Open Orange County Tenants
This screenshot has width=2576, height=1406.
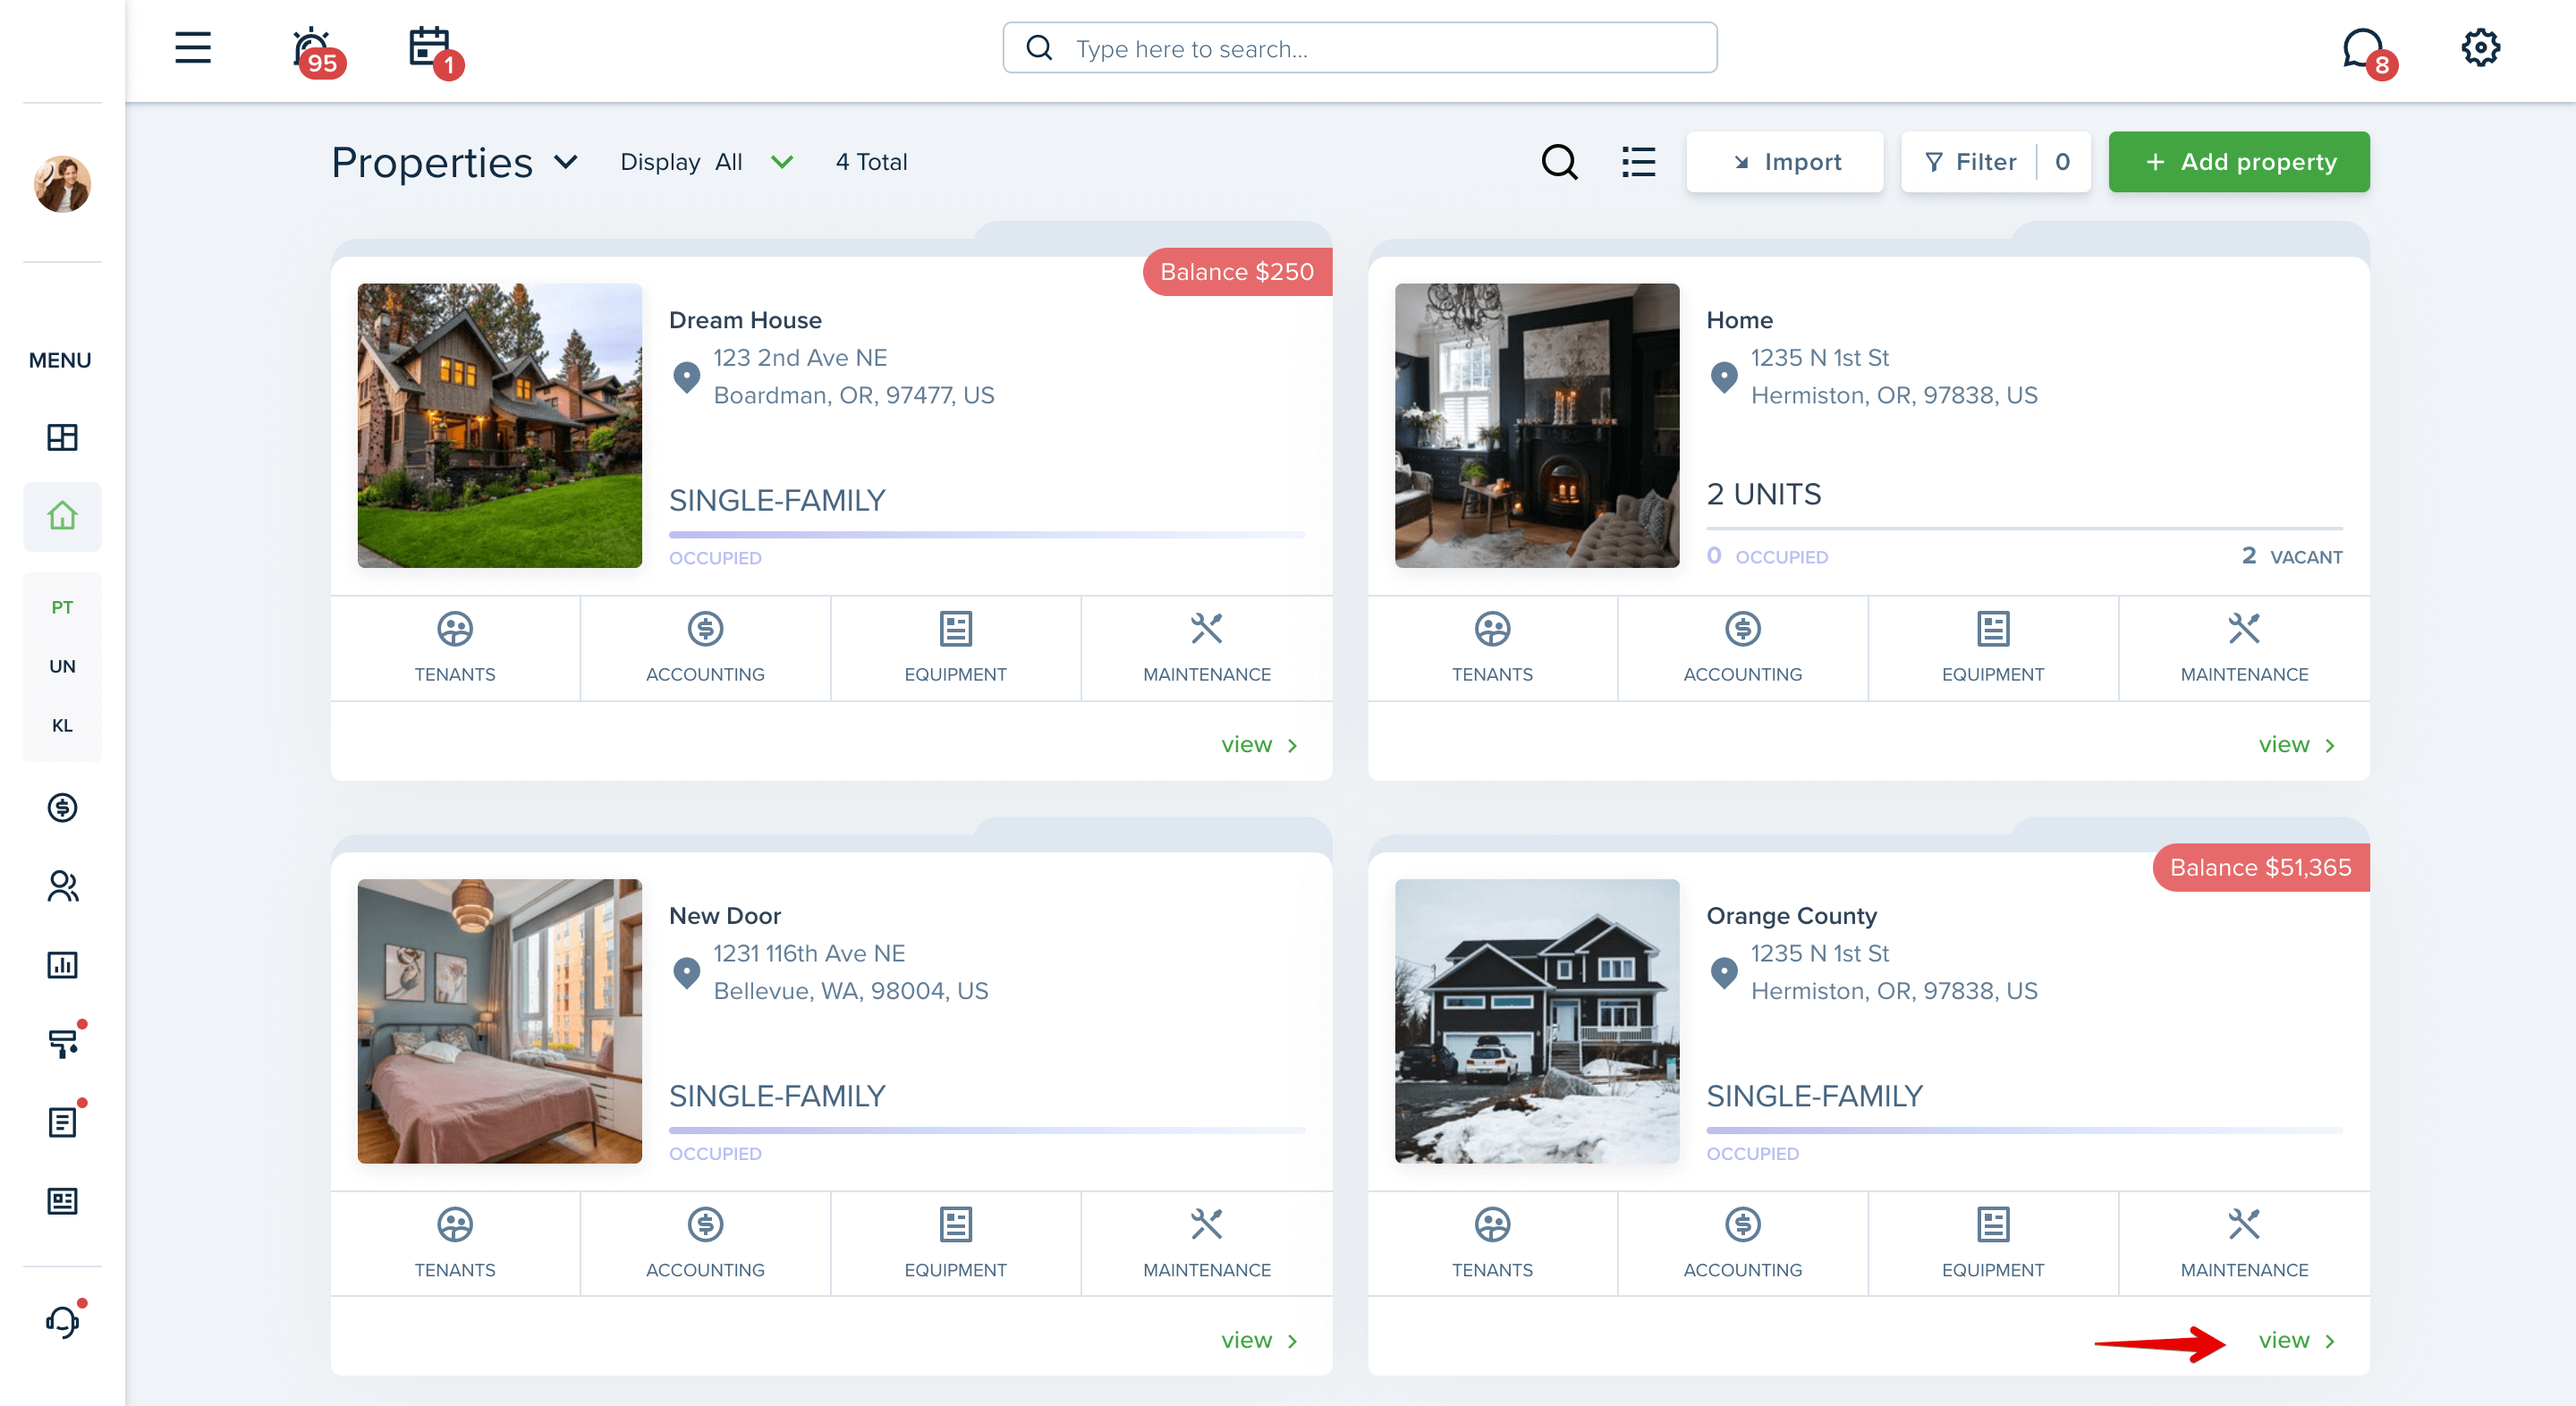(1492, 1243)
